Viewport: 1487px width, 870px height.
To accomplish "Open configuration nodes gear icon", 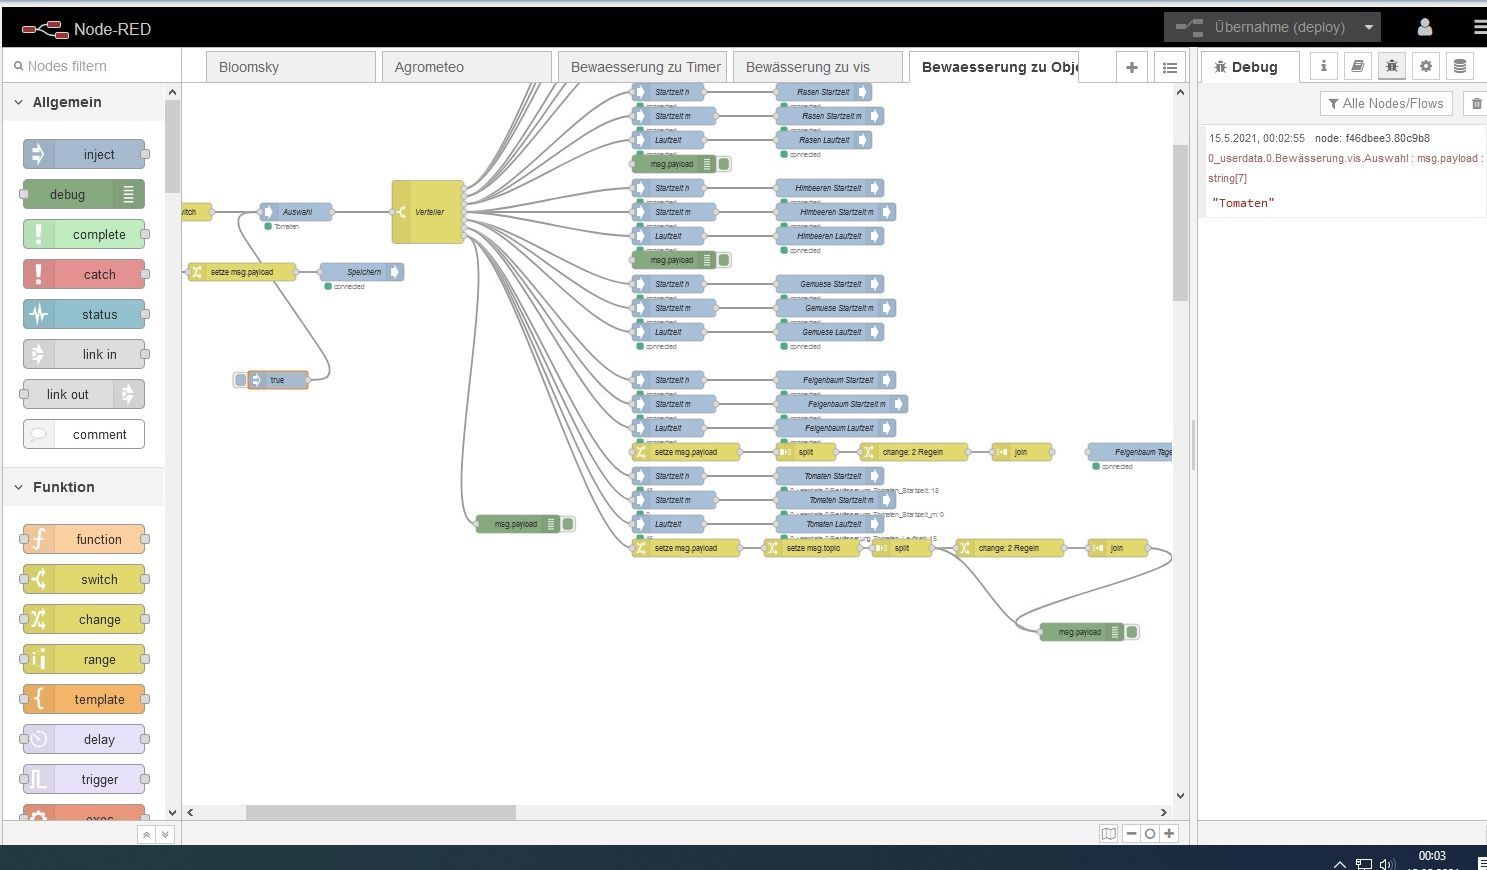I will [1426, 66].
